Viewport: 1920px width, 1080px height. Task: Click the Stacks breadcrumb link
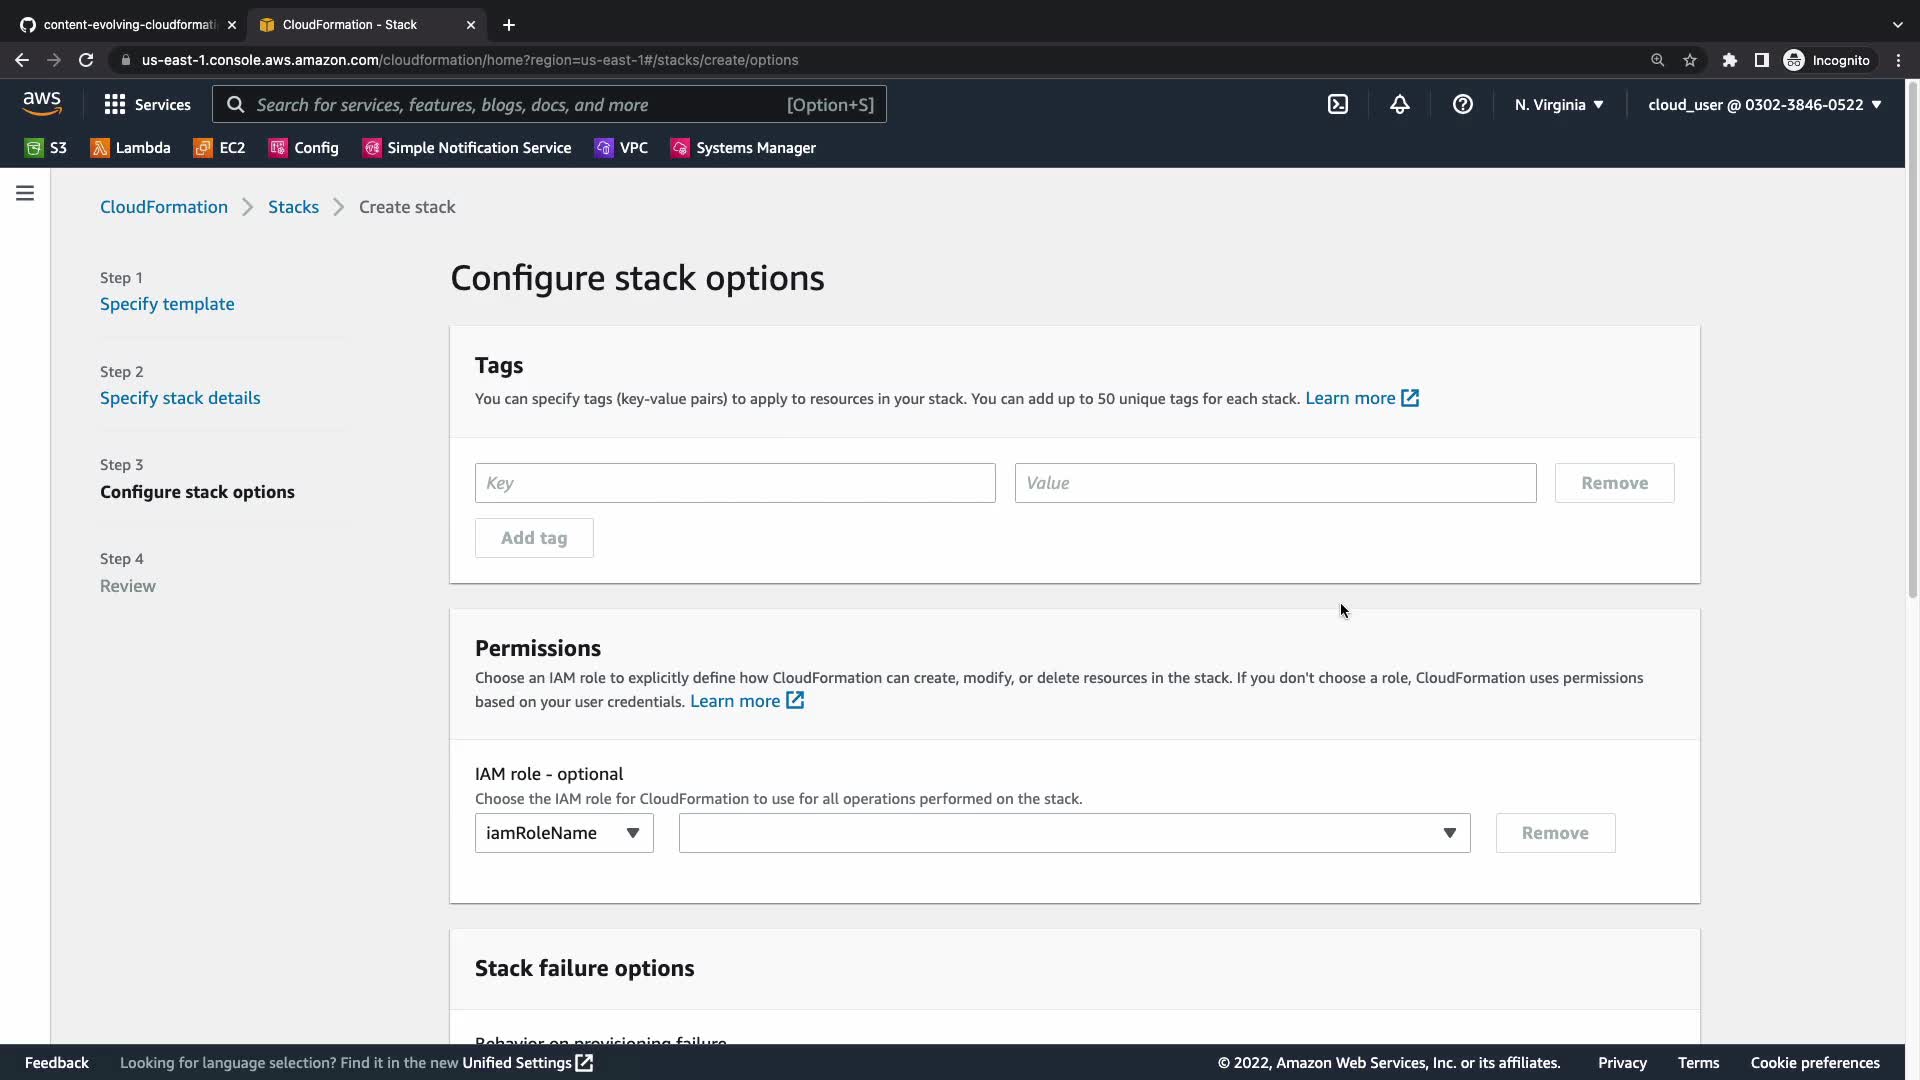point(293,207)
